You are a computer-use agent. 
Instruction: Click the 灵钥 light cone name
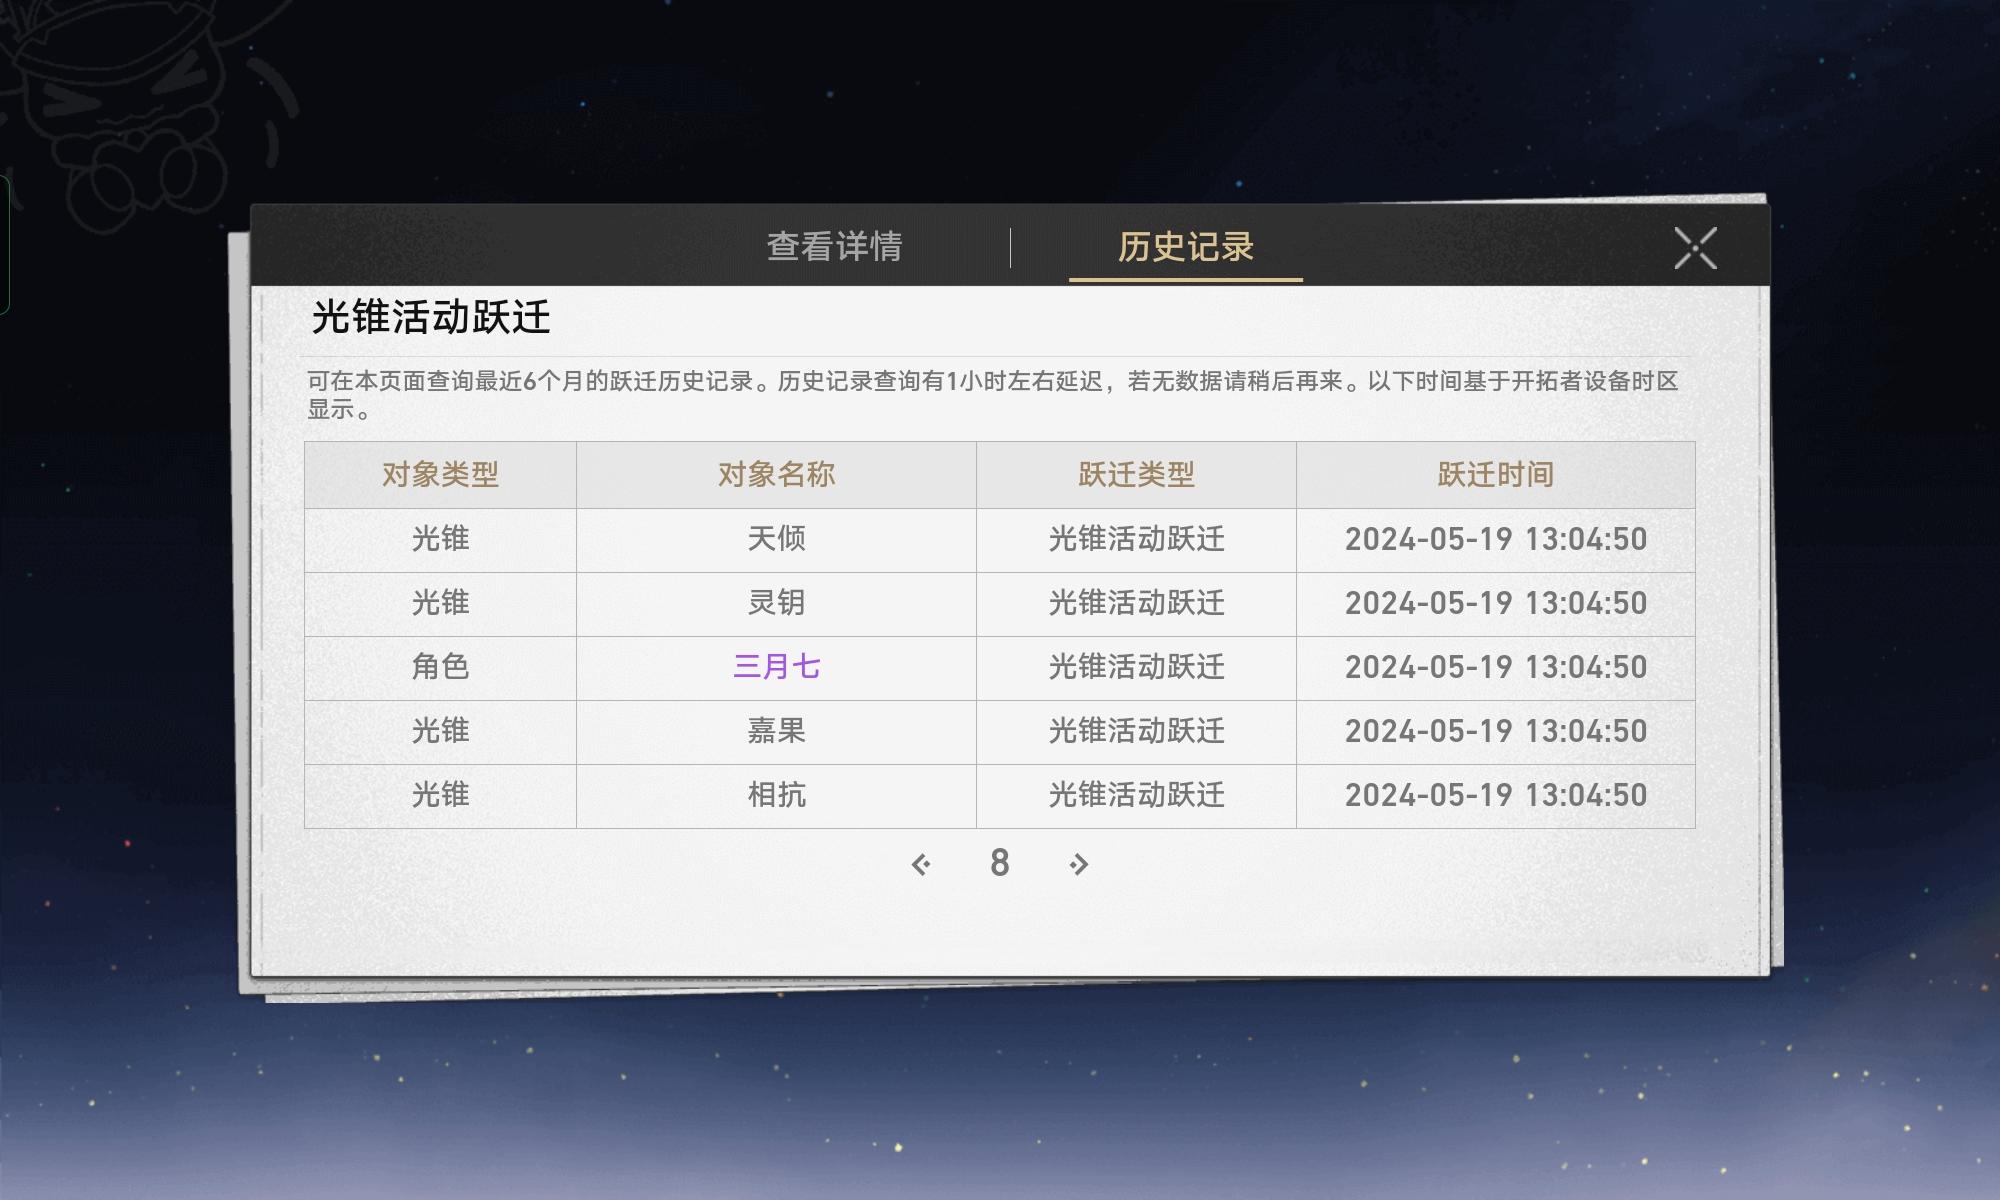pos(776,603)
